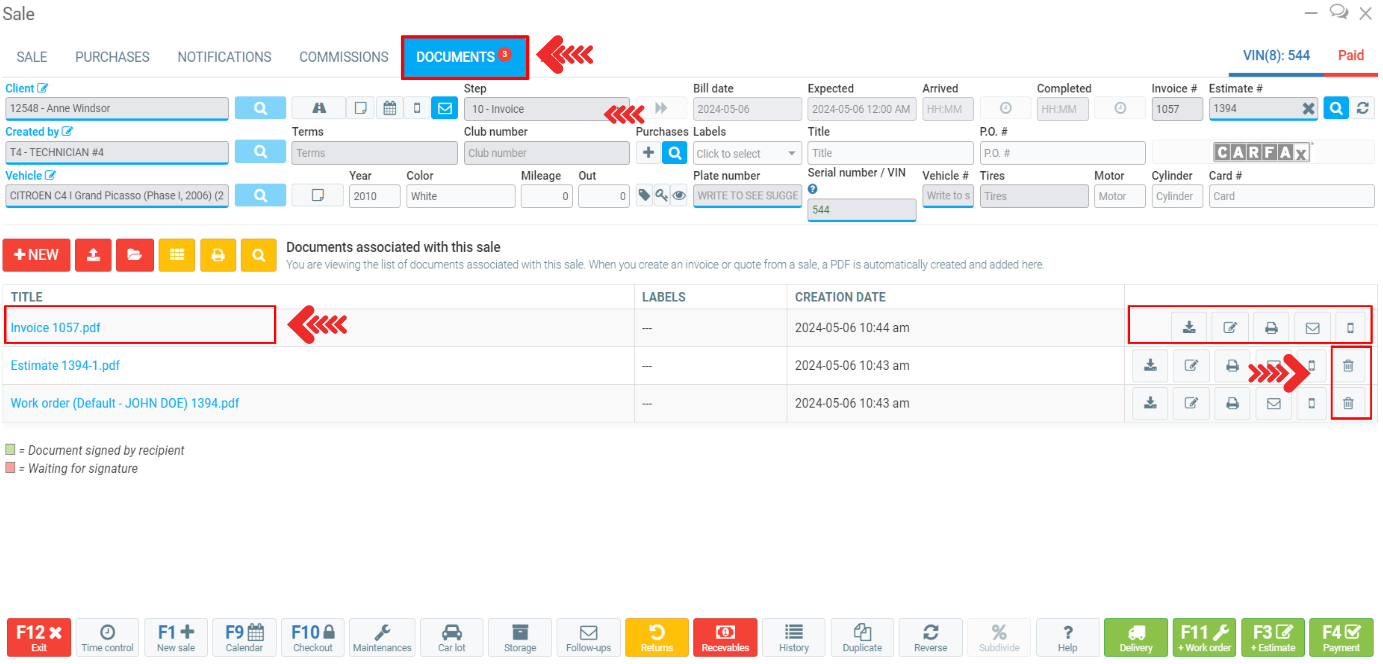The height and width of the screenshot is (664, 1383).
Task: Open the Step '10 - Invoice' dropdown
Action: tap(546, 109)
